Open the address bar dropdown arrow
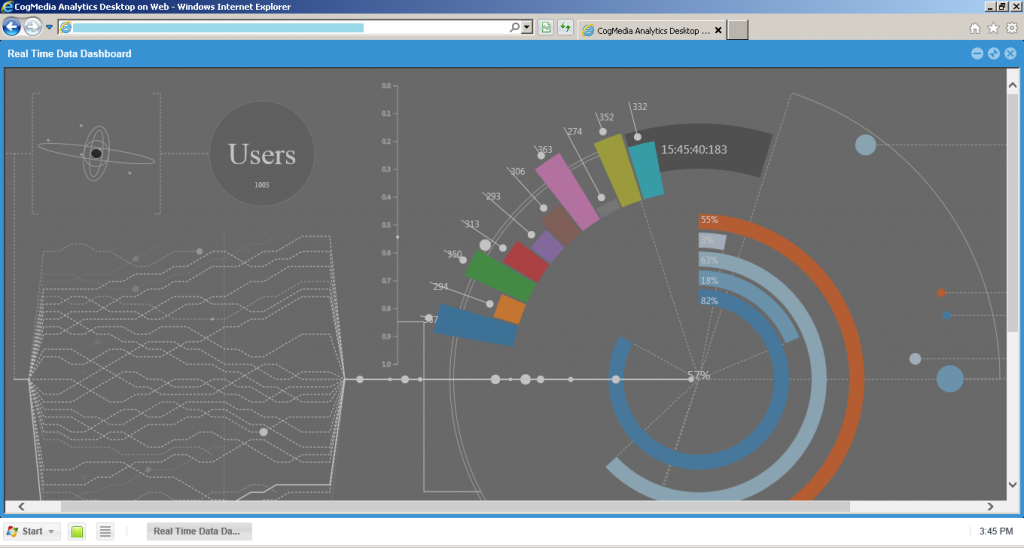 click(527, 28)
